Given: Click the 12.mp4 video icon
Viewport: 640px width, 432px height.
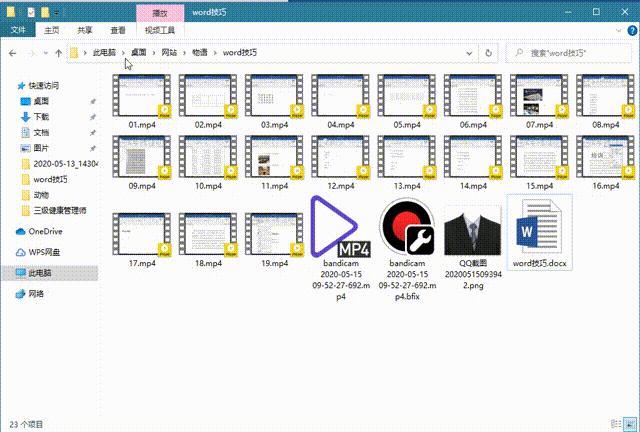Looking at the screenshot, I should tap(340, 157).
